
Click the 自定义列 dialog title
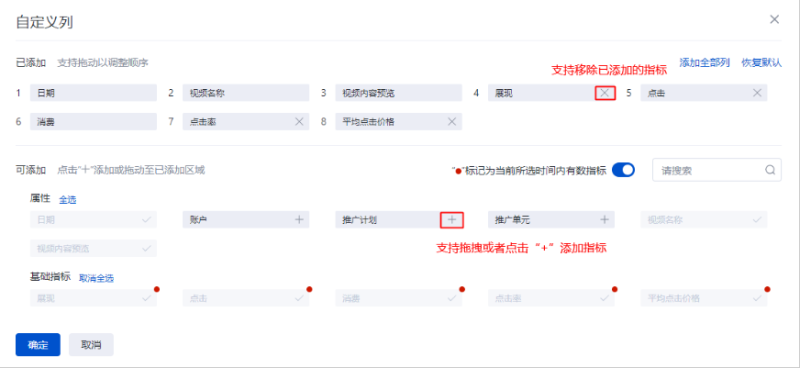44,22
